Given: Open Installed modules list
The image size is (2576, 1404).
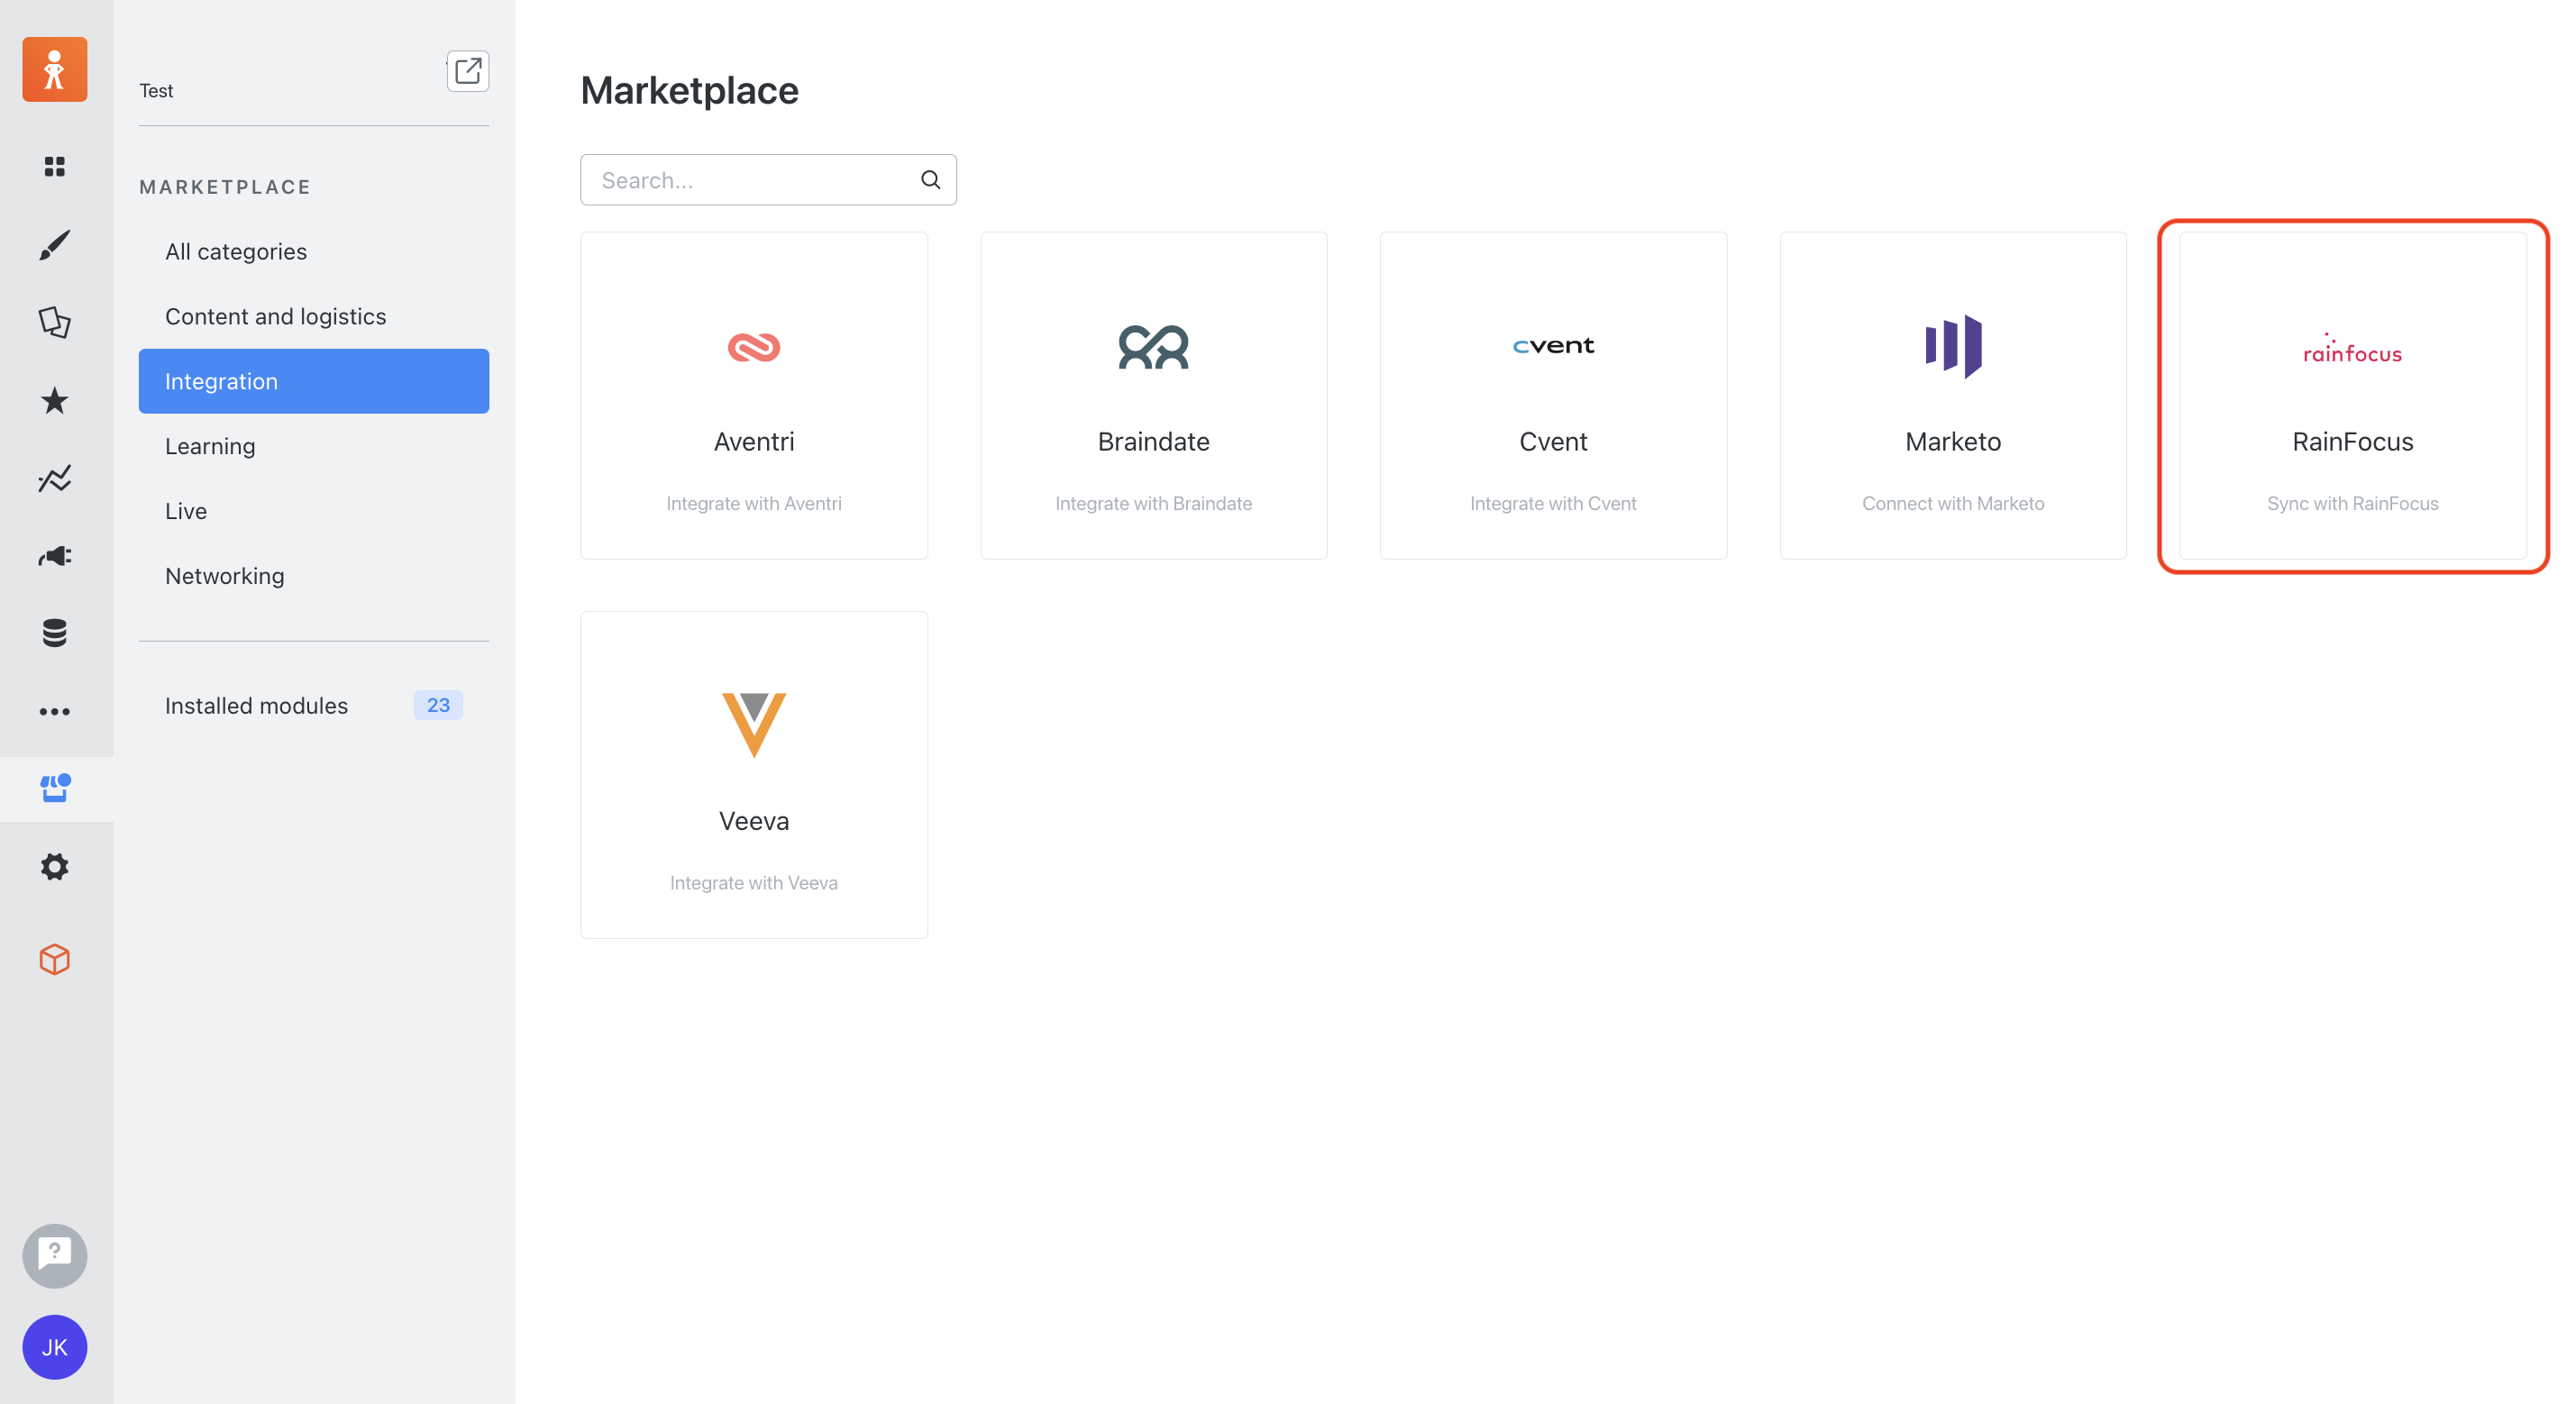Looking at the screenshot, I should tap(313, 705).
